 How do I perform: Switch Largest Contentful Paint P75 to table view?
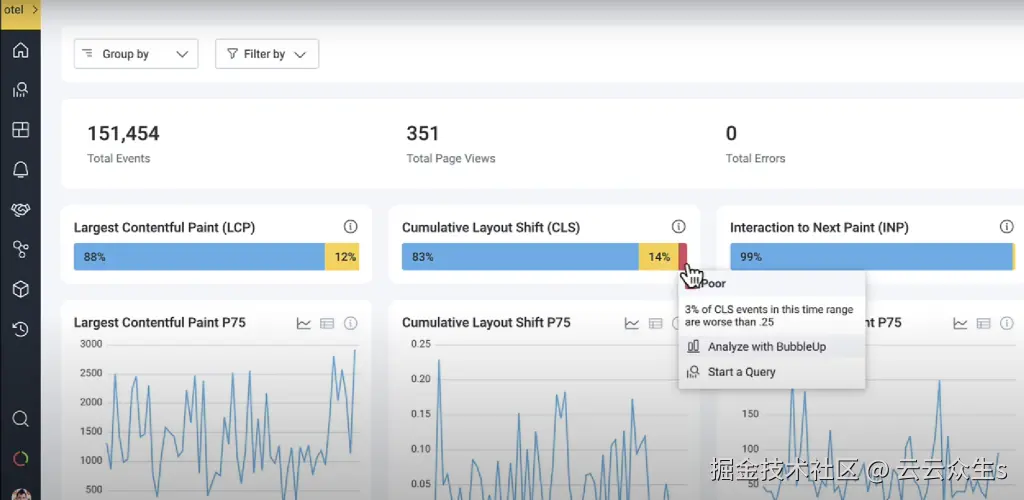327,323
